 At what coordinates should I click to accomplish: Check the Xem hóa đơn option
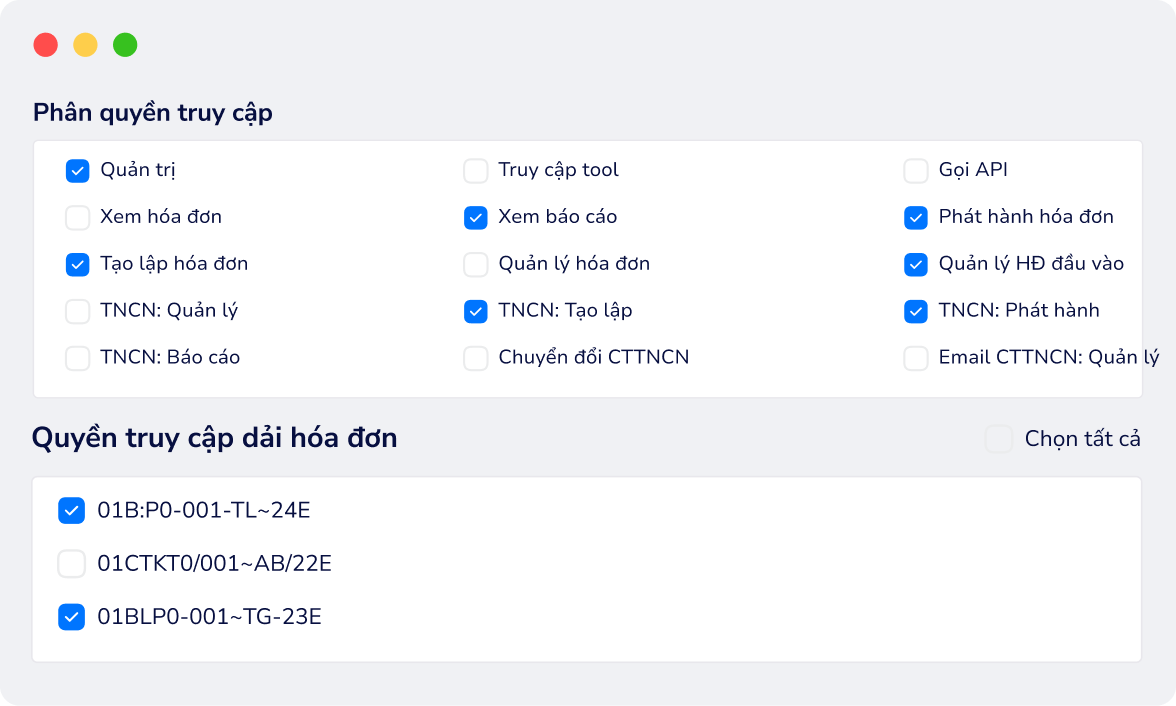point(77,218)
